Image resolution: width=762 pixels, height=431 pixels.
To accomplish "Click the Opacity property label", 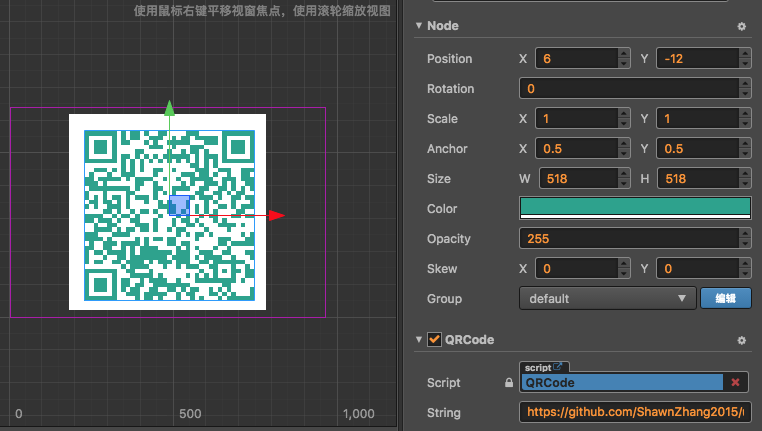I will (449, 239).
